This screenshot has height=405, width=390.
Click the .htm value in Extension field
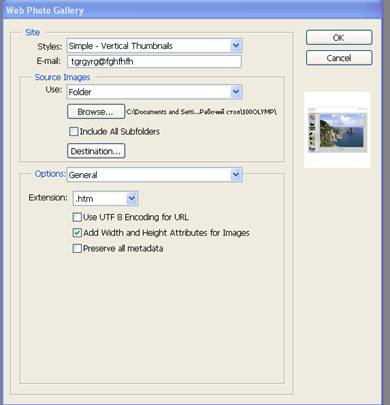[84, 199]
